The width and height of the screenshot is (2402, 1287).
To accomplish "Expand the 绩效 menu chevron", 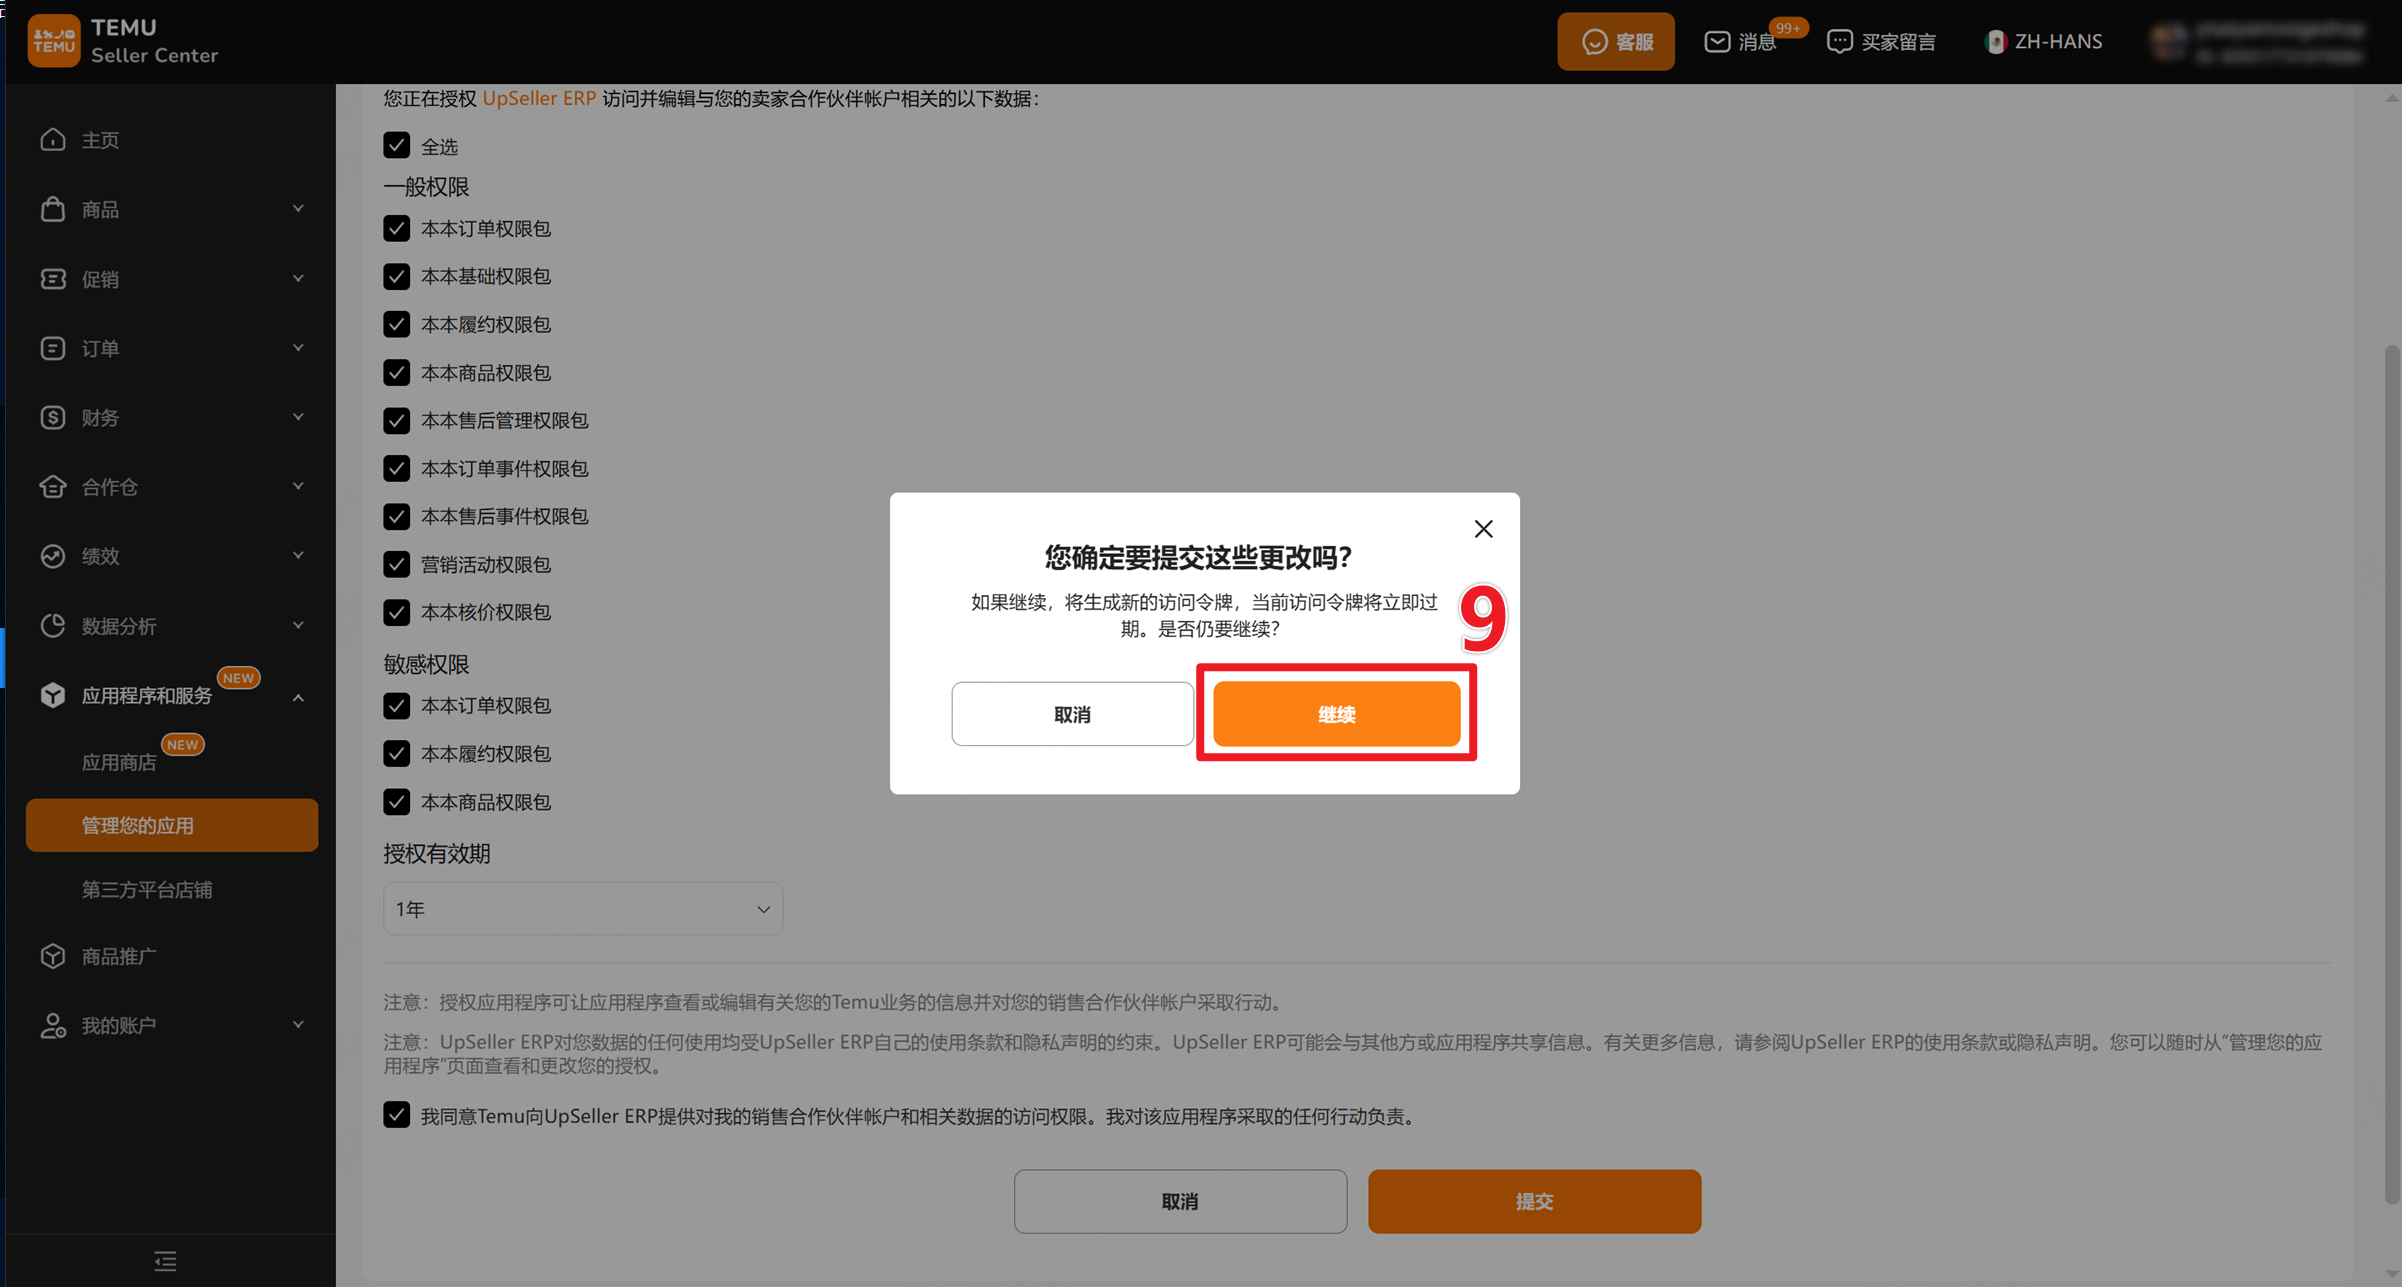I will point(298,555).
